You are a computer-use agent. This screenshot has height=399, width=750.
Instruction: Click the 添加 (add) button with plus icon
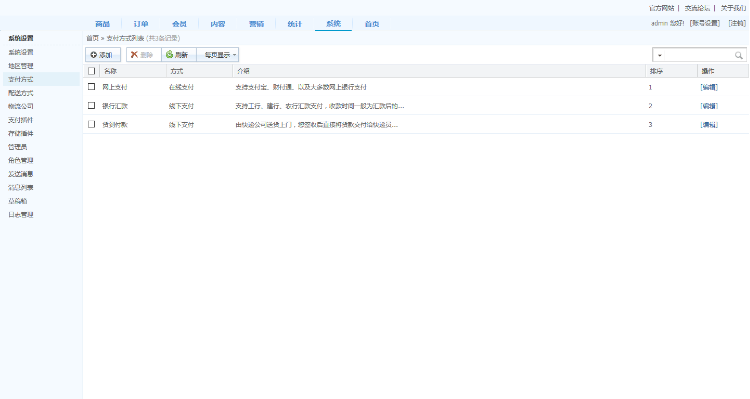102,55
